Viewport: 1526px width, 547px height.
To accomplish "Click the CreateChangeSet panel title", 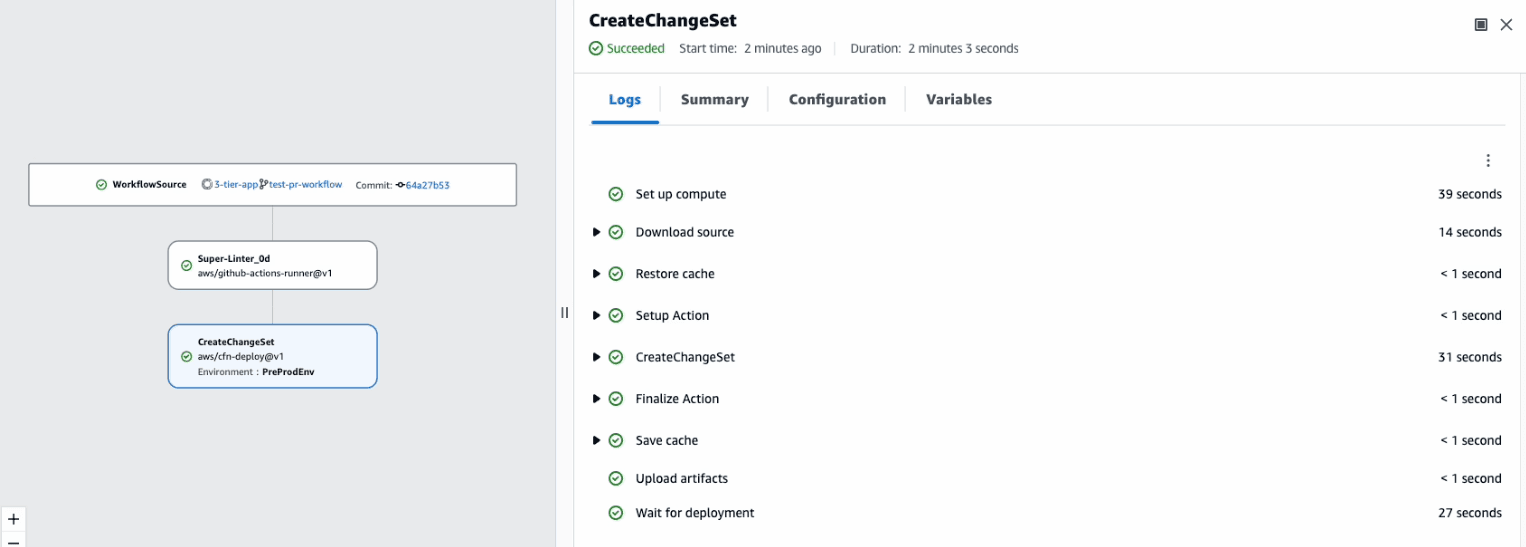I will point(663,20).
